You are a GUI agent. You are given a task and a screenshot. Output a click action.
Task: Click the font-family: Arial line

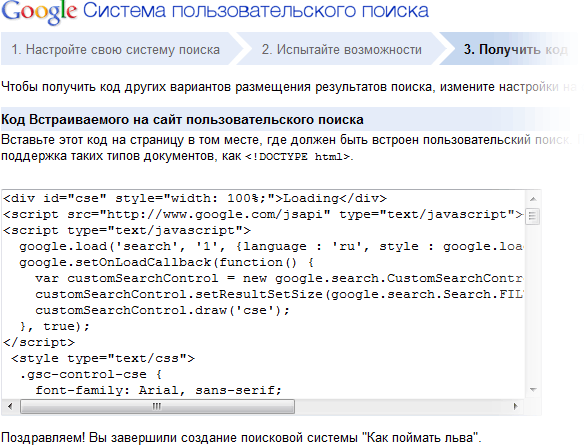click(x=158, y=391)
